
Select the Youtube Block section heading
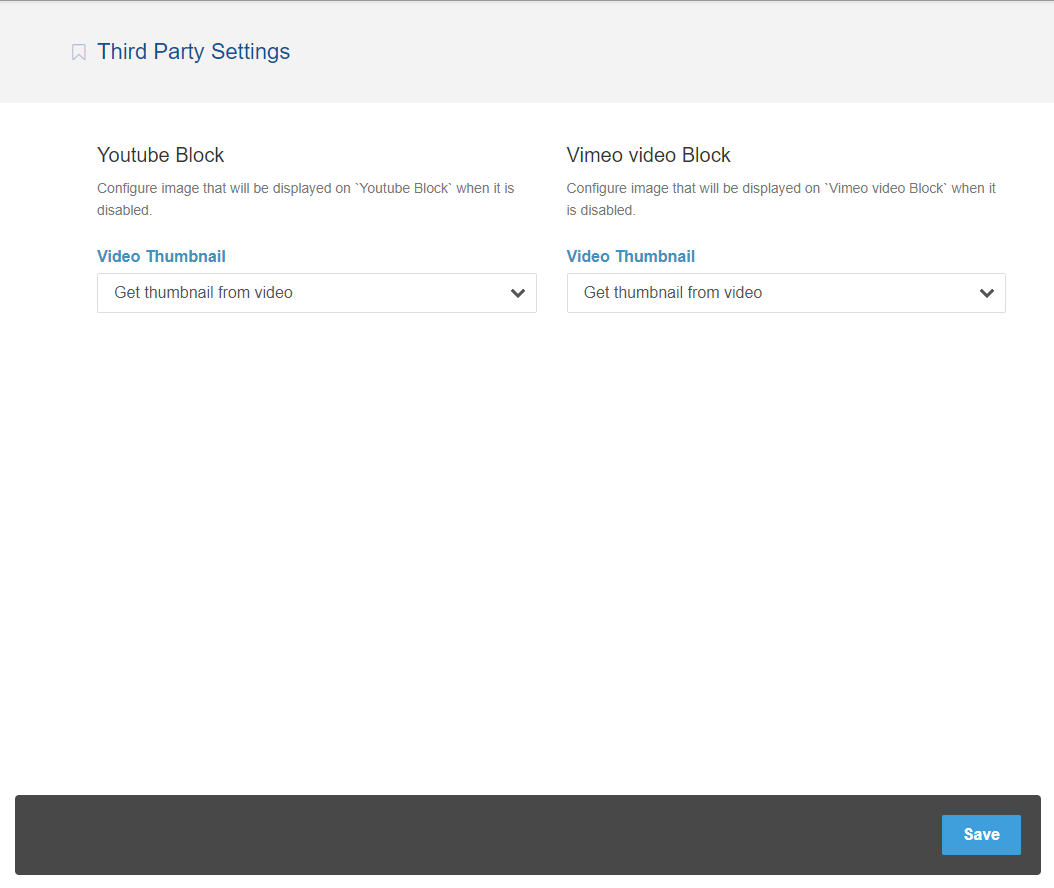(160, 155)
